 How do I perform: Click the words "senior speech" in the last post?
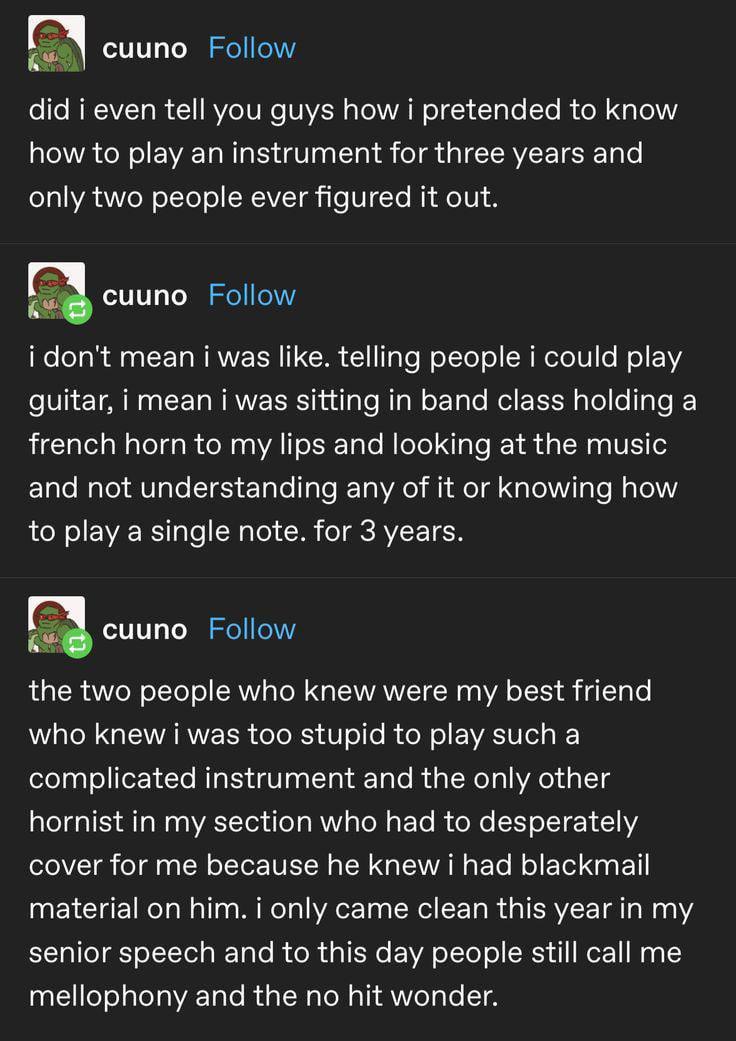pos(119,952)
